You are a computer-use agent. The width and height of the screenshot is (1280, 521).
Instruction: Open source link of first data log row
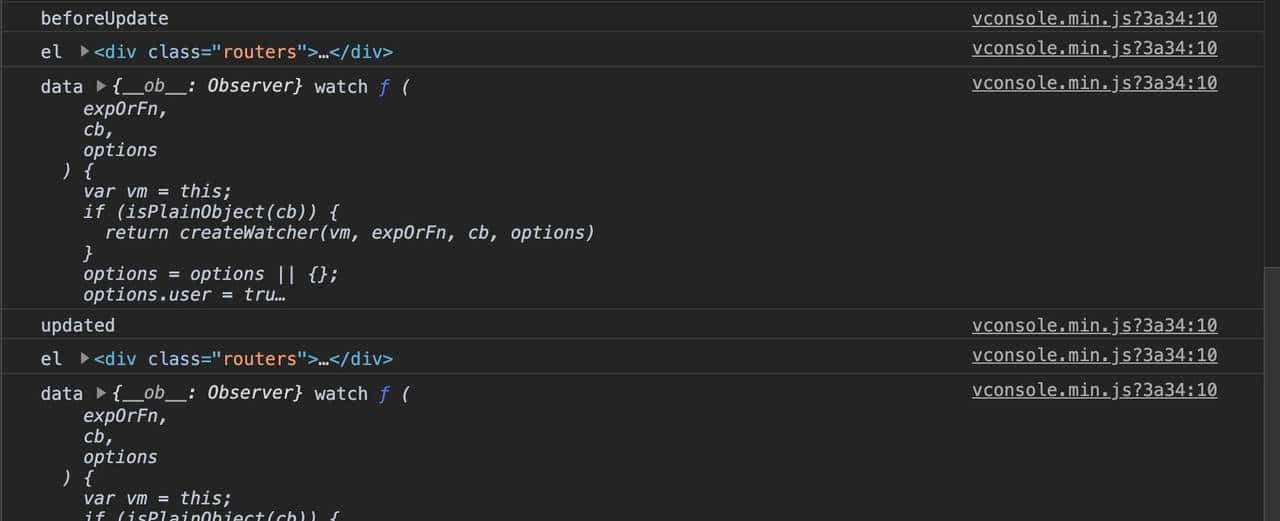(x=1094, y=82)
